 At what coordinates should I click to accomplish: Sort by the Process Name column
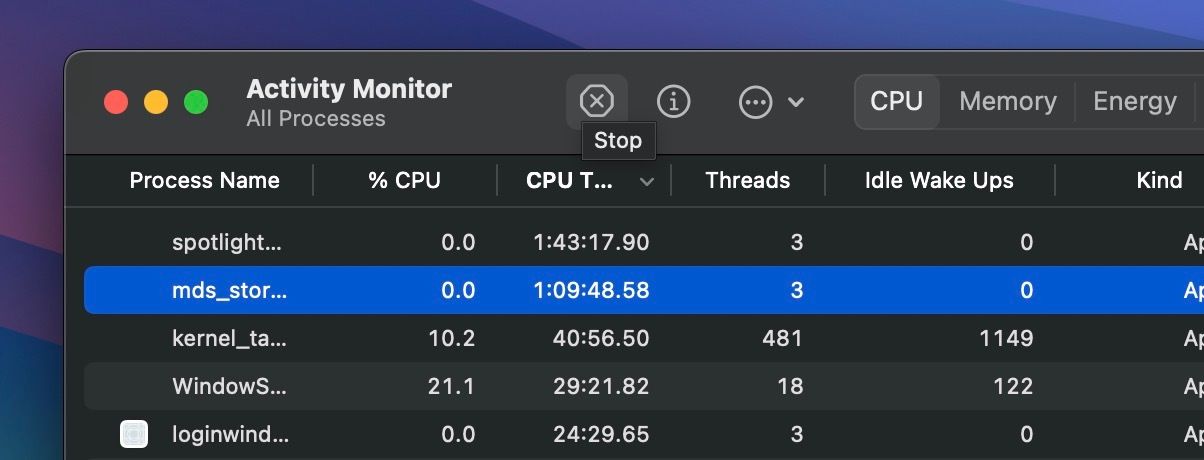click(x=204, y=181)
